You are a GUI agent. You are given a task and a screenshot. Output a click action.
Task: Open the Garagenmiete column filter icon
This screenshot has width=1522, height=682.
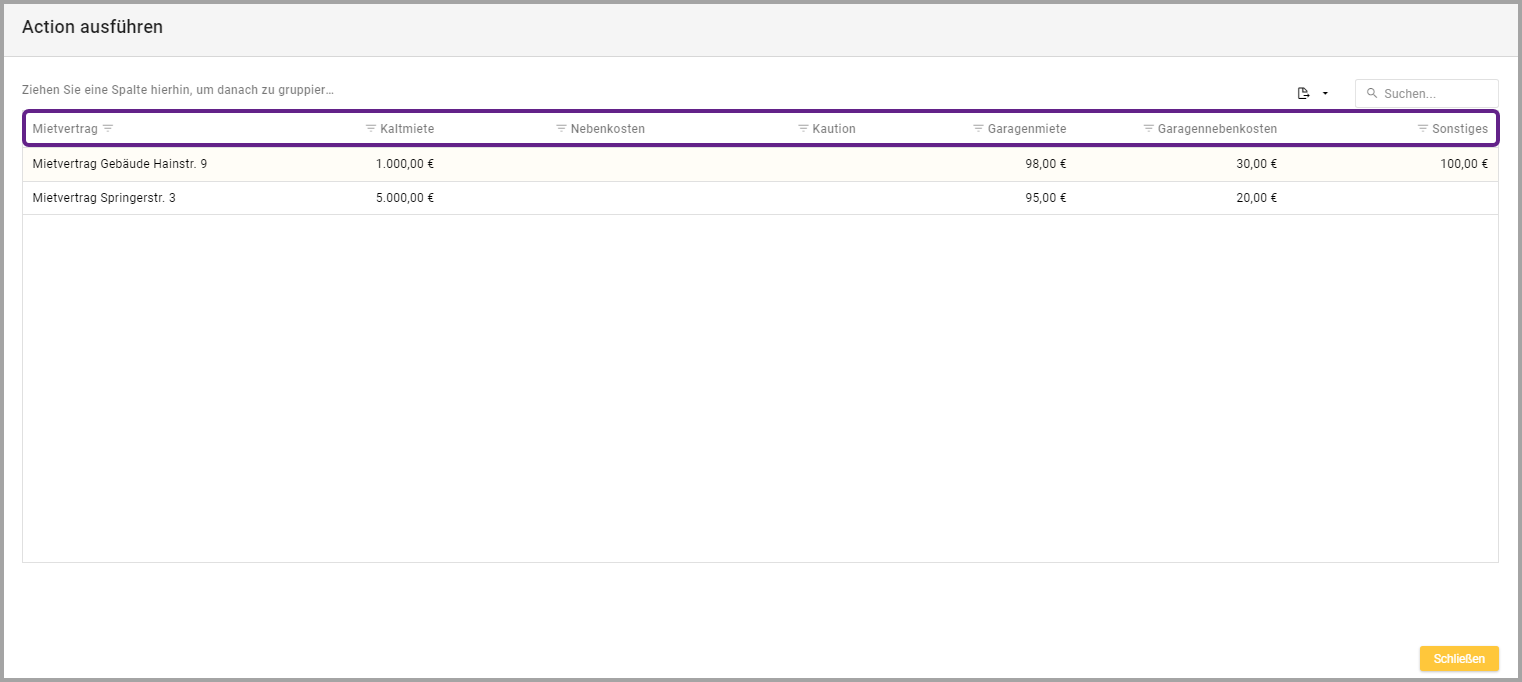coord(978,129)
